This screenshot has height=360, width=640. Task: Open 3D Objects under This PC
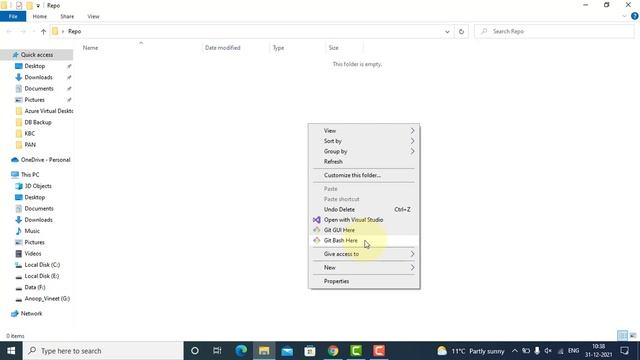click(x=38, y=186)
